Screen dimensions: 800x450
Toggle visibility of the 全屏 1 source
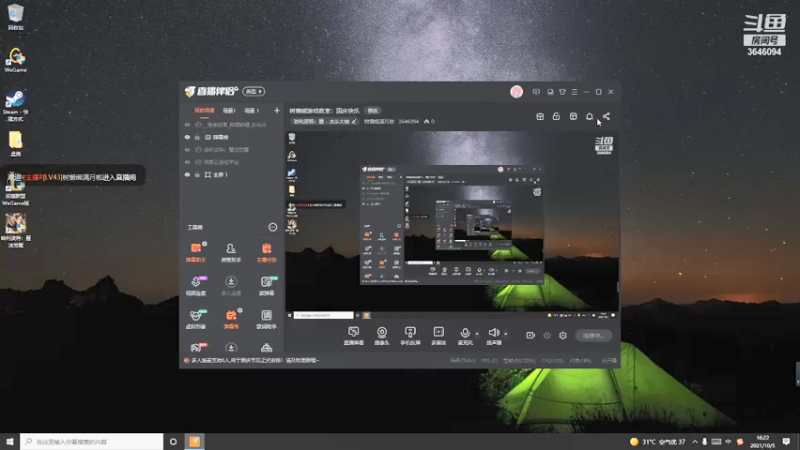tap(187, 174)
